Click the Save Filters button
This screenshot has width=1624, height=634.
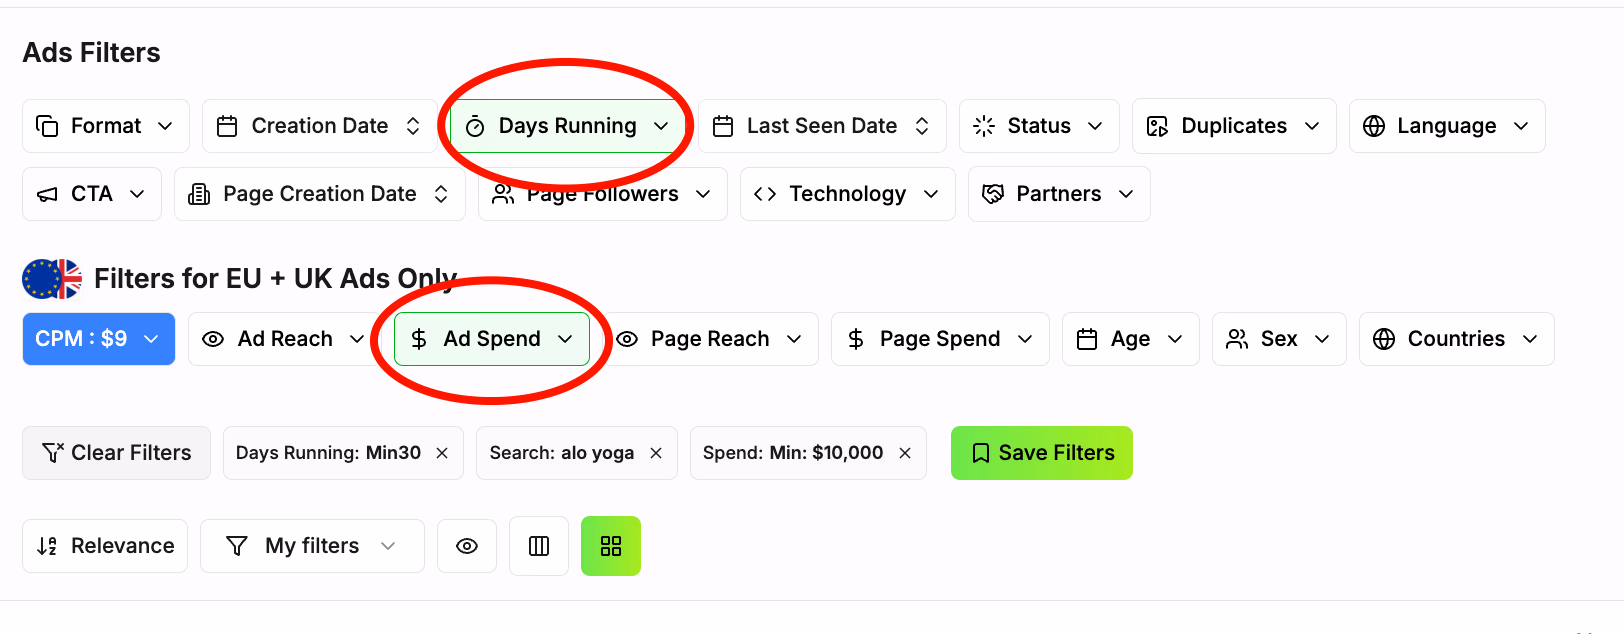(x=1041, y=453)
